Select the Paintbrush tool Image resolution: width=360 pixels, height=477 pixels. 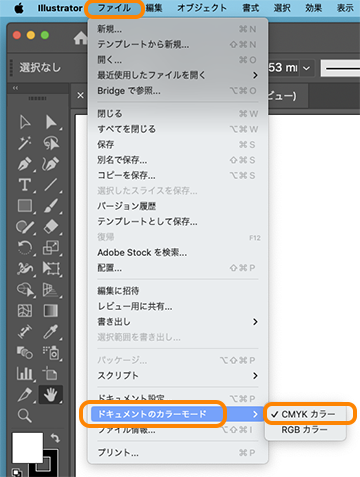51,206
